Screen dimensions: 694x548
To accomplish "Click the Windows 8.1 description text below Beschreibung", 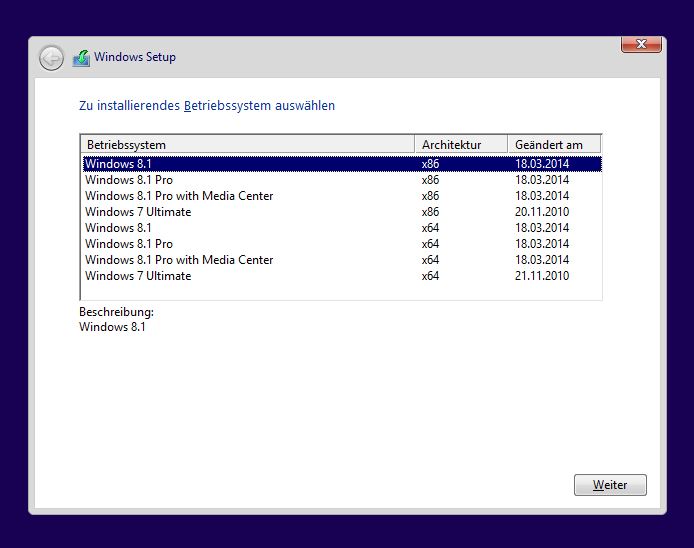I will (x=112, y=327).
